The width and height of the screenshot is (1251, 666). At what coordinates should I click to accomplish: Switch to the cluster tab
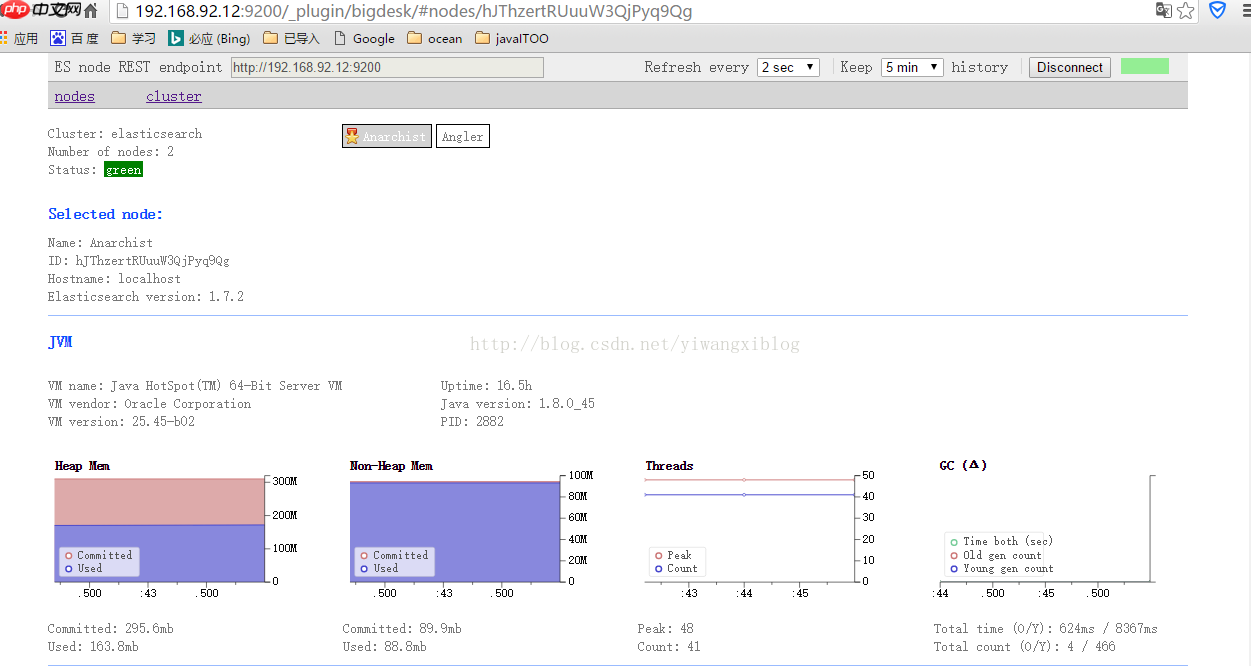174,96
